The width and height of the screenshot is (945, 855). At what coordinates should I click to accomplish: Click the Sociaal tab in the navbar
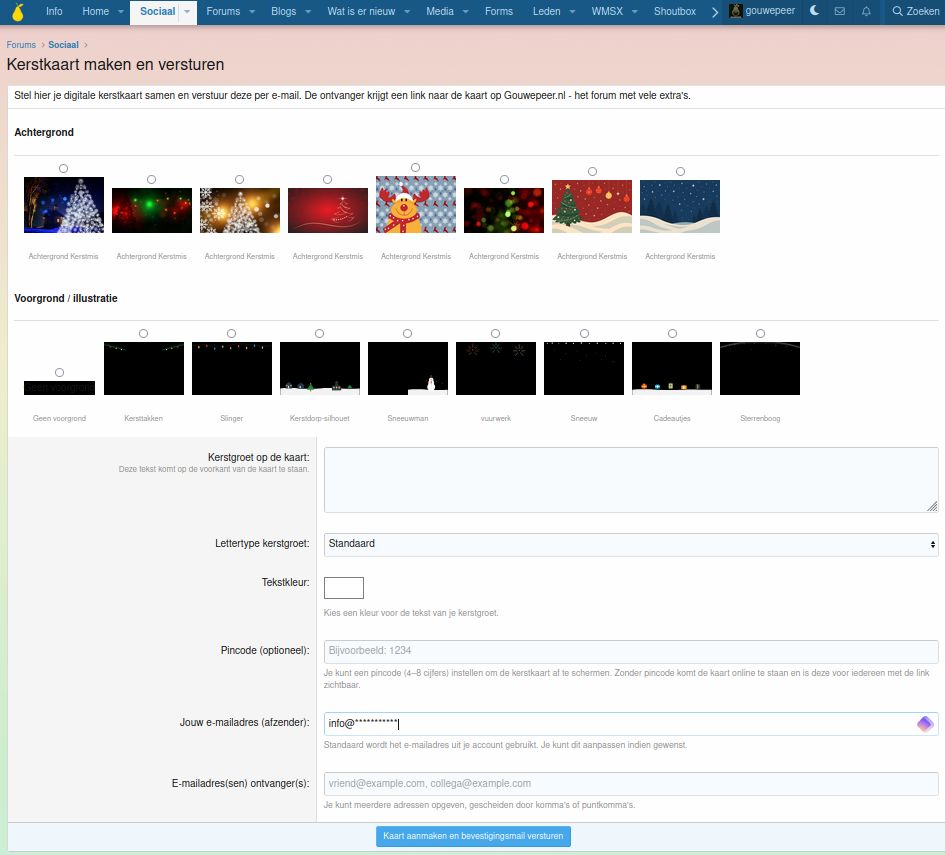coord(157,11)
